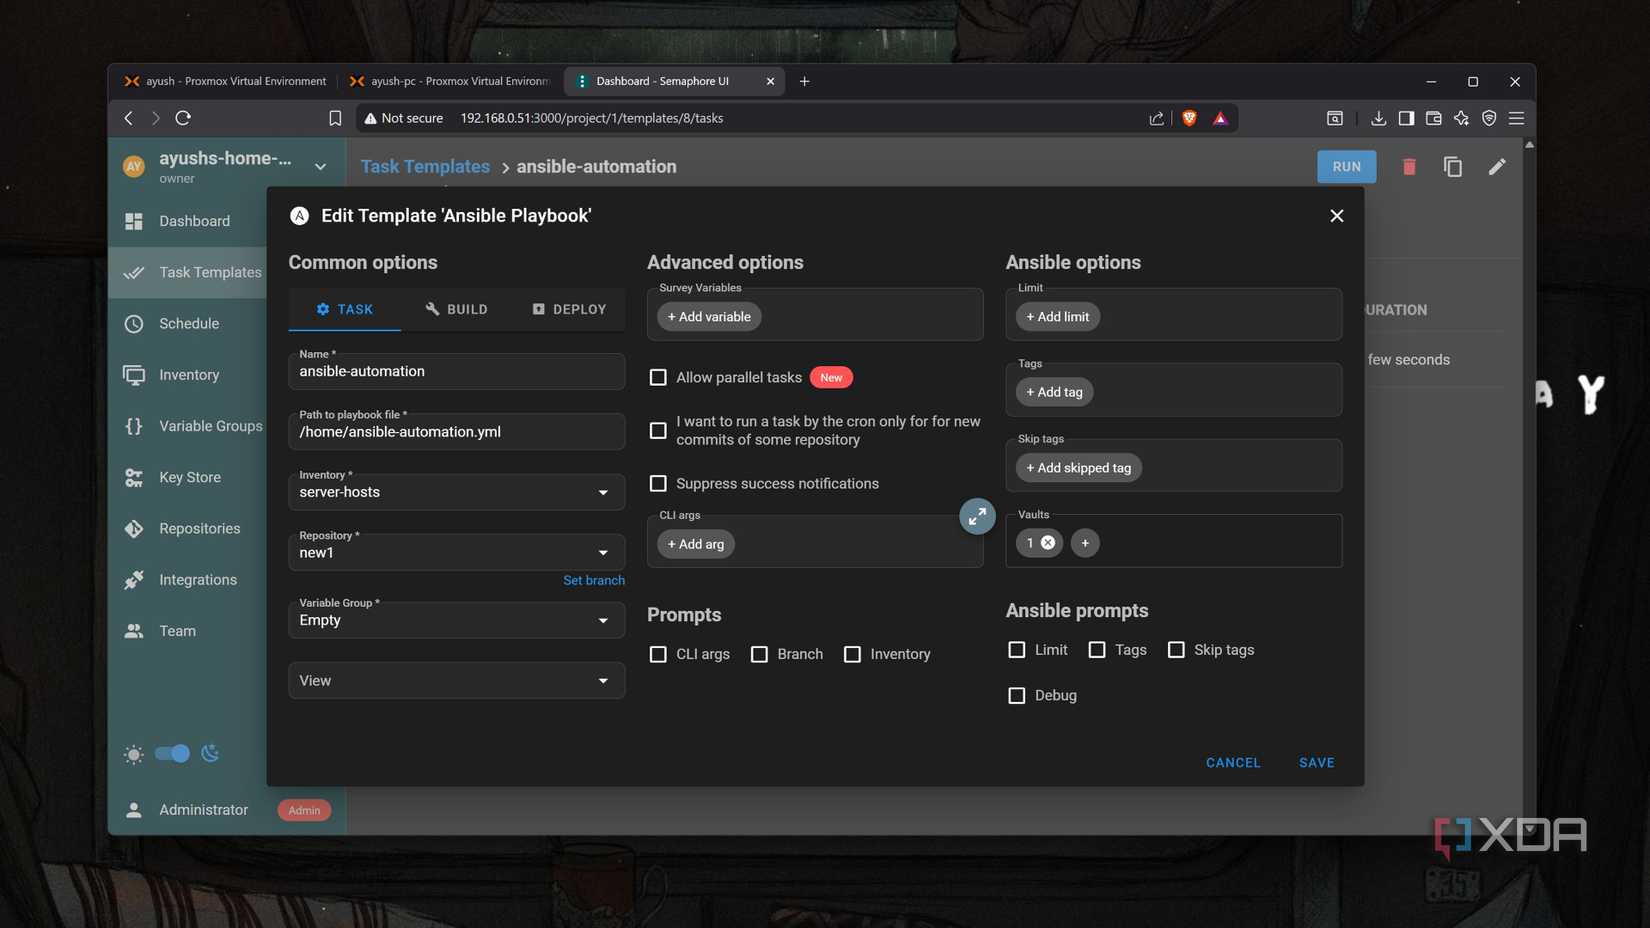Image resolution: width=1650 pixels, height=928 pixels.
Task: Switch to the DEPLOY tab
Action: 568,309
